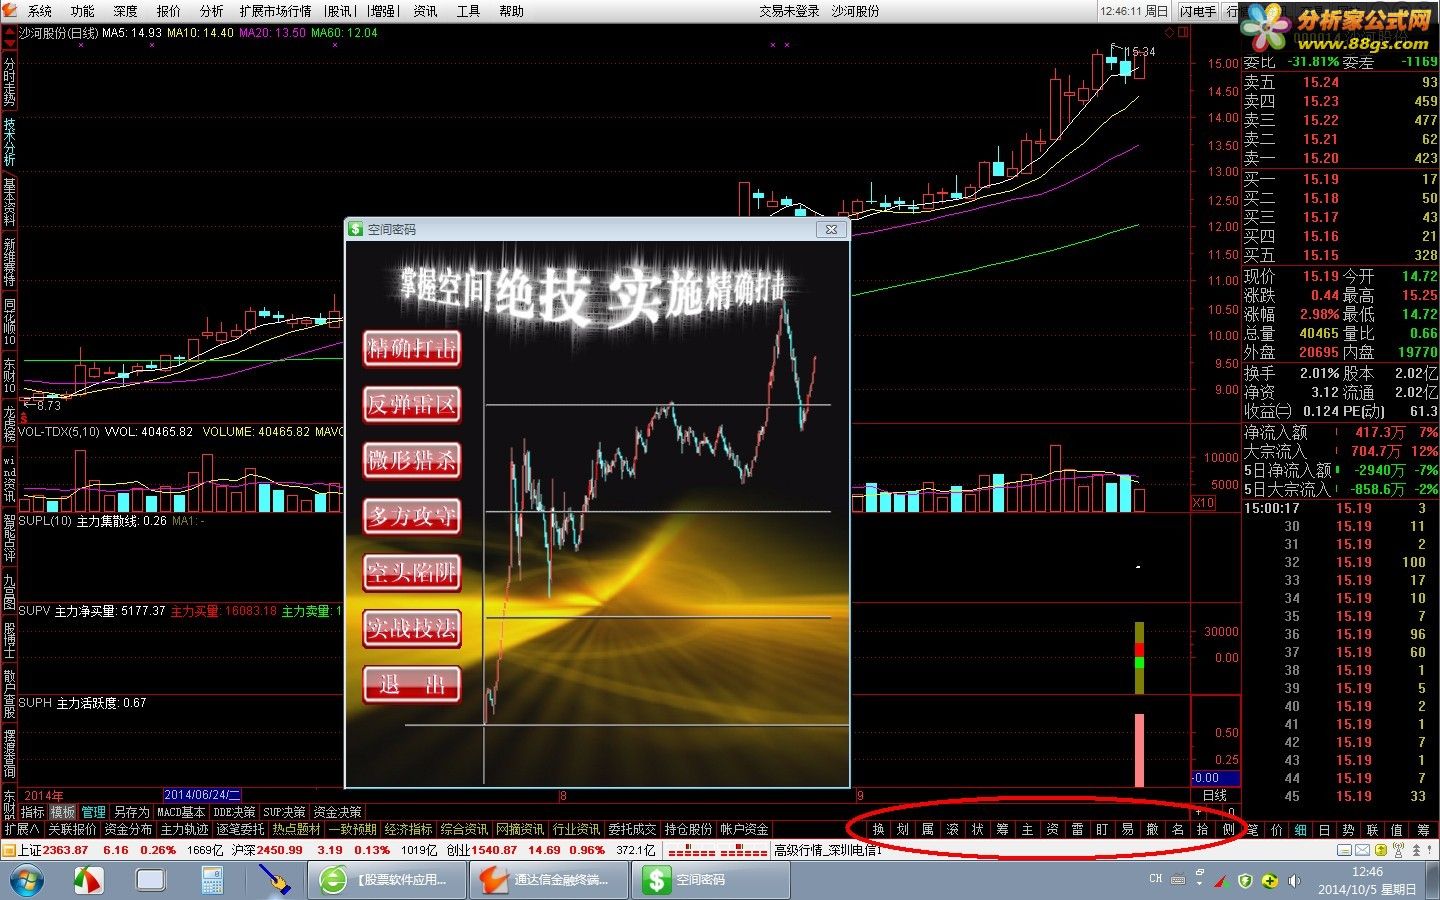This screenshot has height=900, width=1440.
Task: Select 技术分析 in left sidebar
Action: pyautogui.click(x=9, y=142)
